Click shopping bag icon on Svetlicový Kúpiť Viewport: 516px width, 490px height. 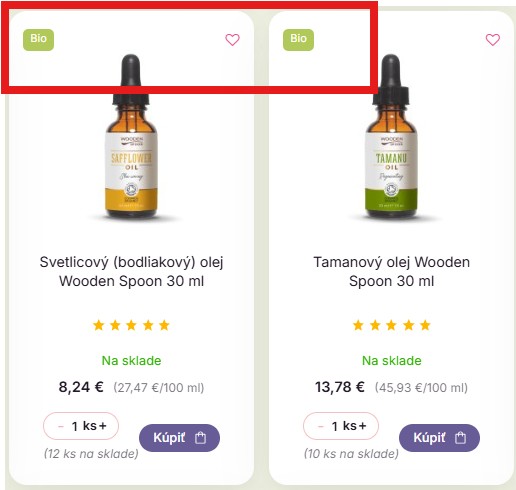(x=200, y=437)
